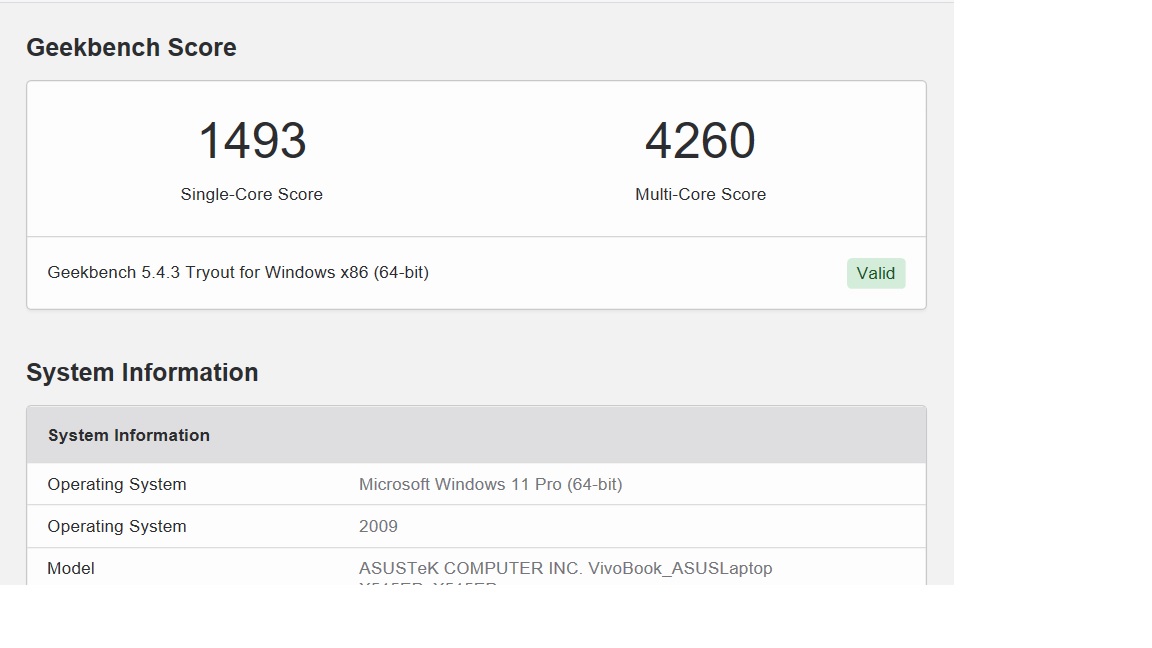Screen dimensions: 1152x648
Task: Click the large System Information page heading
Action: click(x=142, y=372)
